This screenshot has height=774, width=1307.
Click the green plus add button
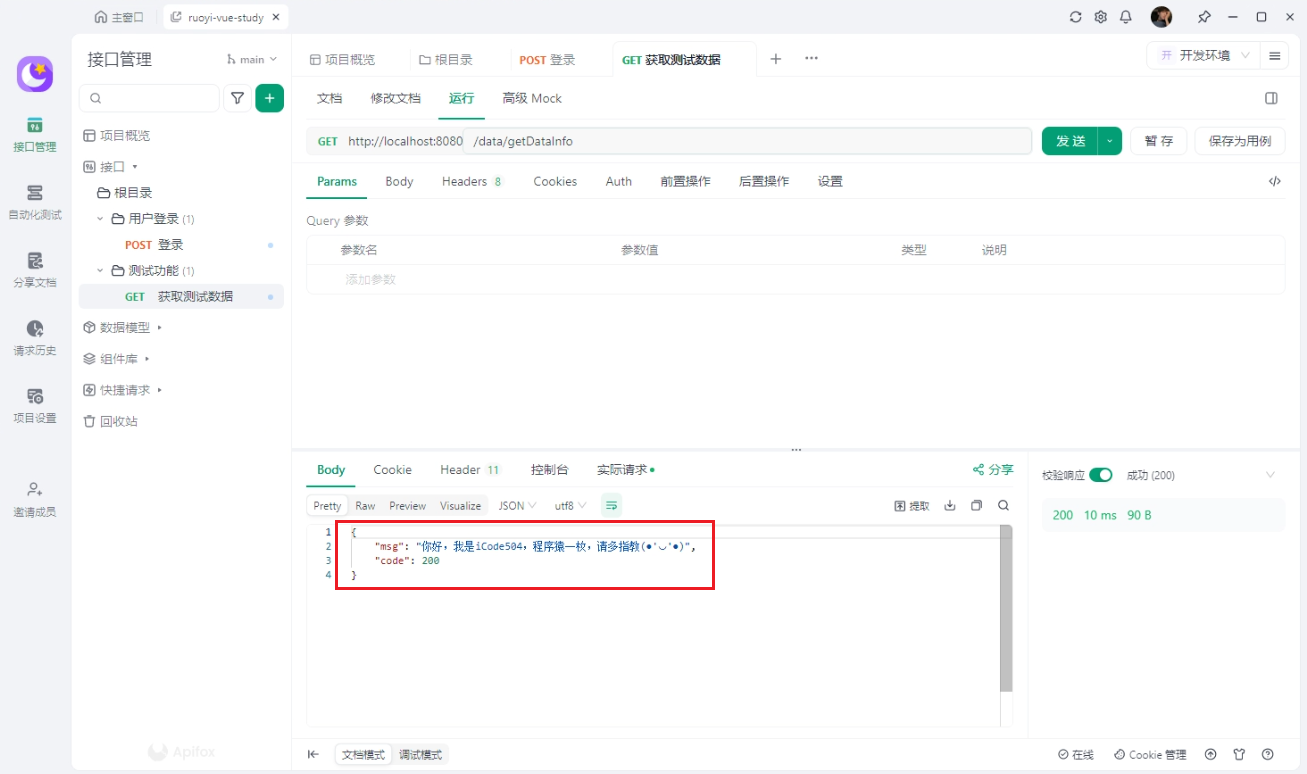[x=269, y=98]
